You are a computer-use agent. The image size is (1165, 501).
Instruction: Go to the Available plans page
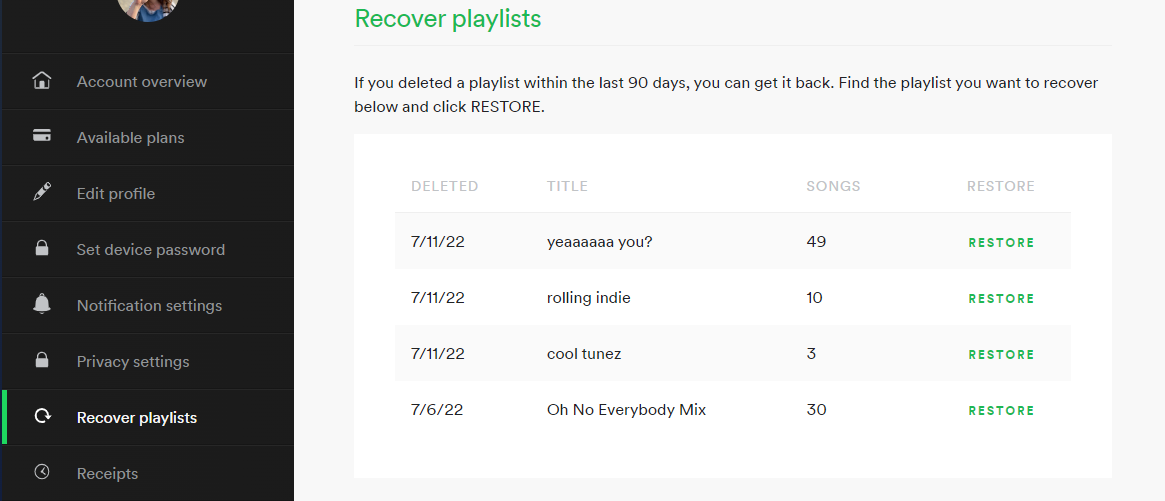[130, 138]
